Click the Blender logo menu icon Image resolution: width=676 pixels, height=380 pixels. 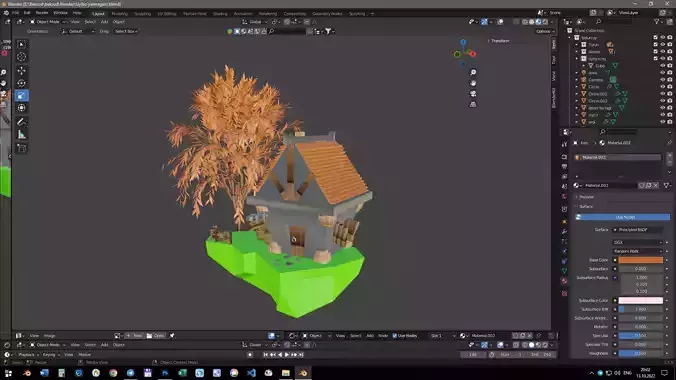tap(6, 13)
